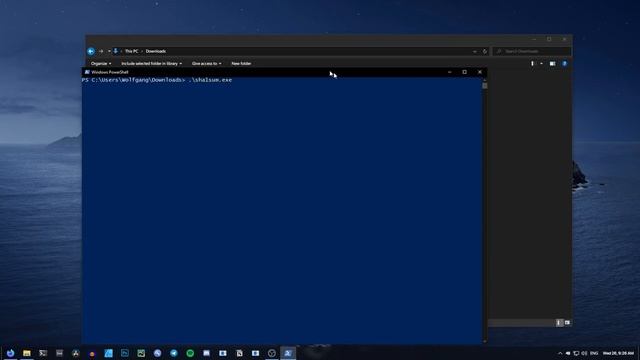Click the Forward arrow in File Explorer
The width and height of the screenshot is (640, 360).
101,51
